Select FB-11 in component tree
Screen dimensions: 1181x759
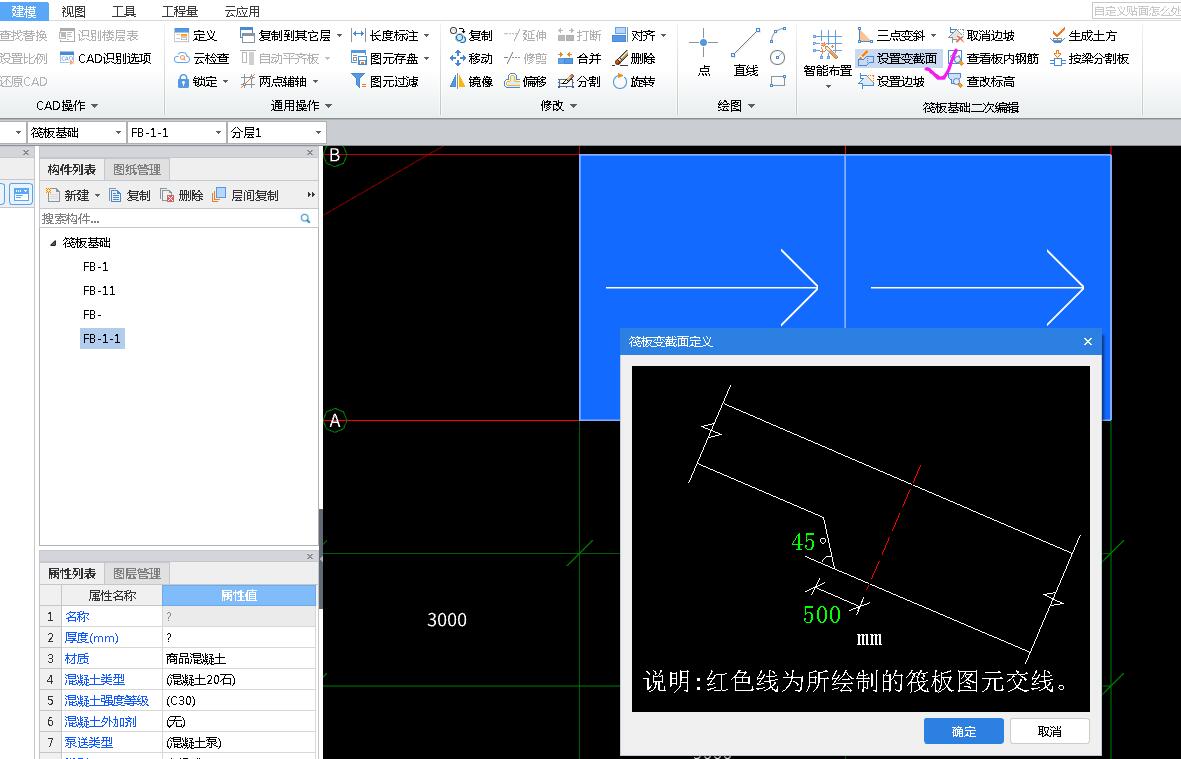pos(99,291)
